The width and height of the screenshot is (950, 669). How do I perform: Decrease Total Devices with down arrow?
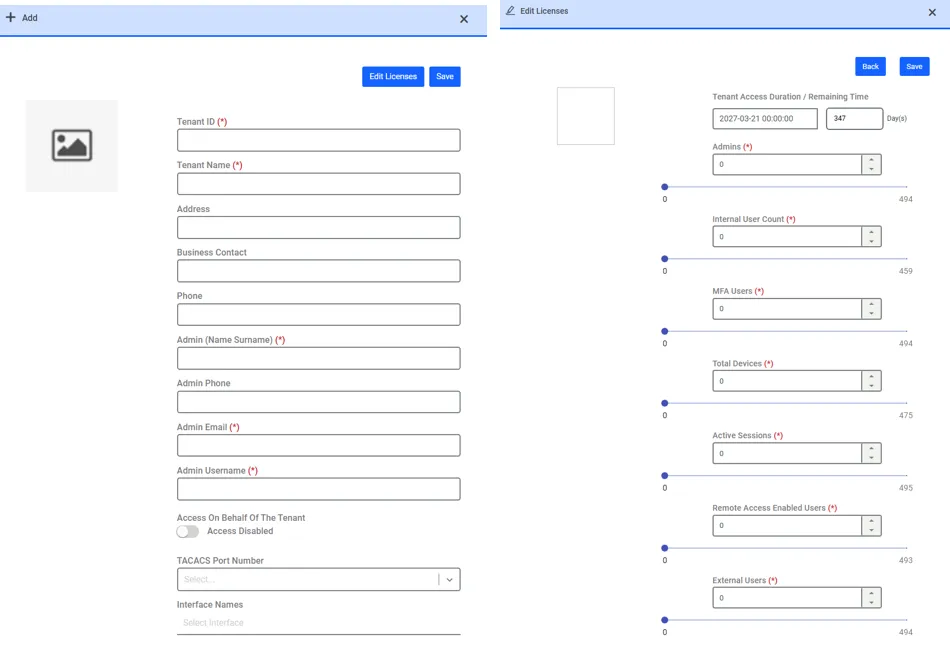coord(871,385)
